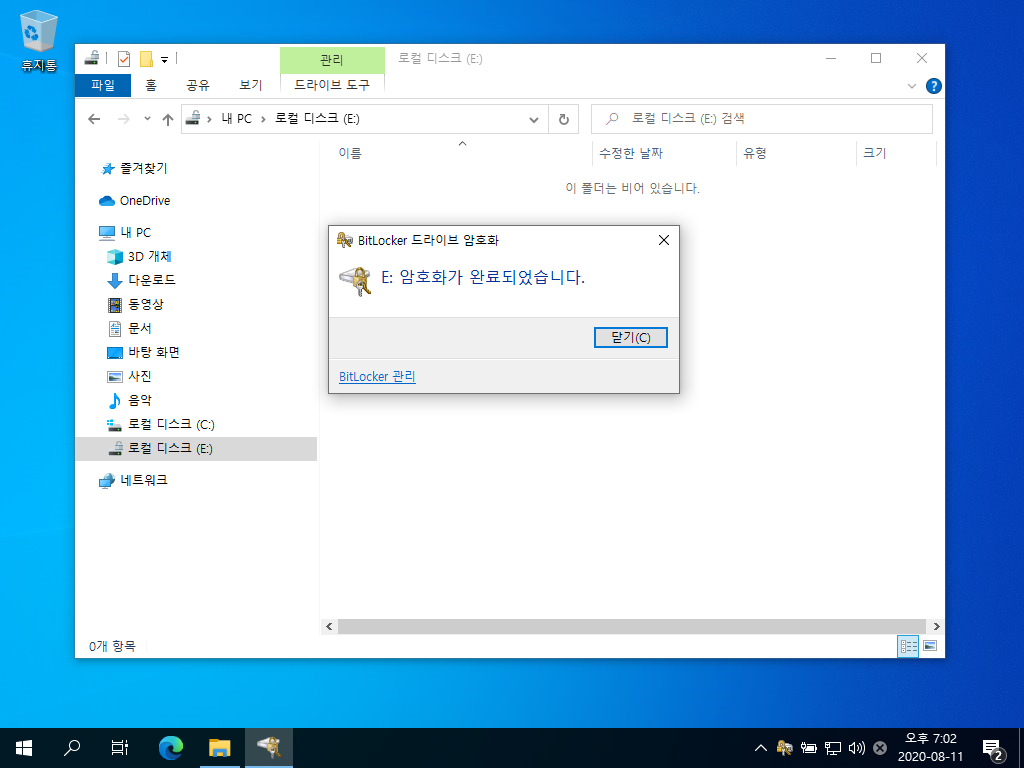Open the 파일 menu tab
Screen dimensions: 1024x768
coord(103,85)
